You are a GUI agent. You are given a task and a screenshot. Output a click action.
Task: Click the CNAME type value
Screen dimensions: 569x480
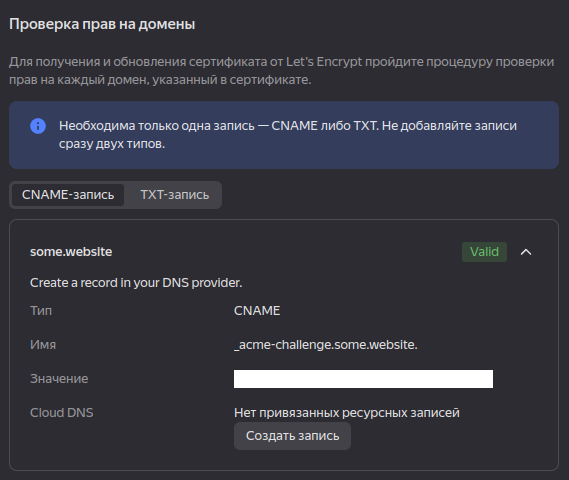tap(257, 311)
